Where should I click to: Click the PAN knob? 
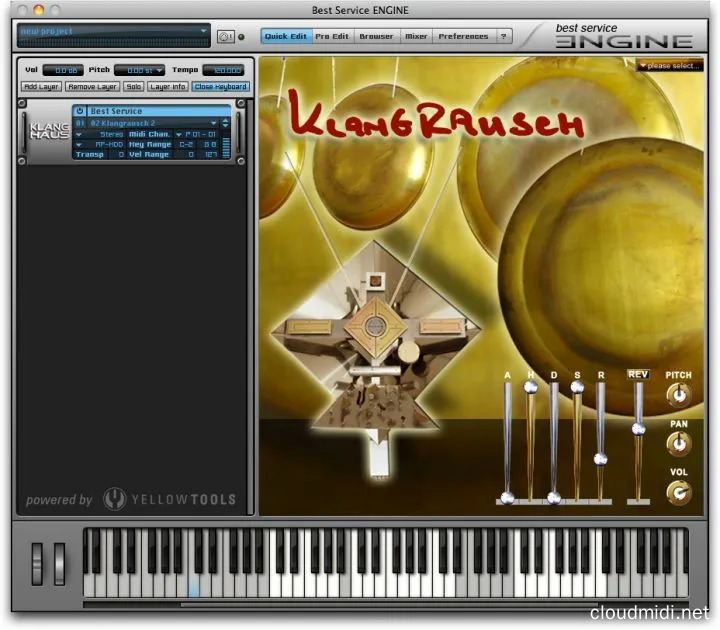point(679,443)
